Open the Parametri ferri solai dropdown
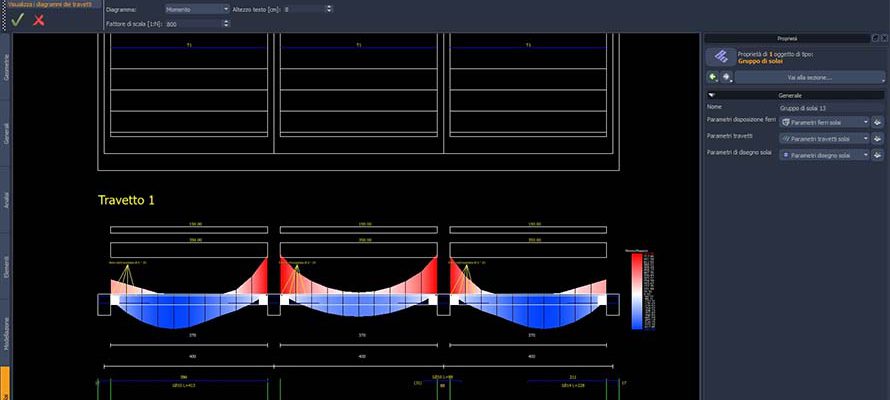The height and width of the screenshot is (400, 890). pyautogui.click(x=824, y=122)
